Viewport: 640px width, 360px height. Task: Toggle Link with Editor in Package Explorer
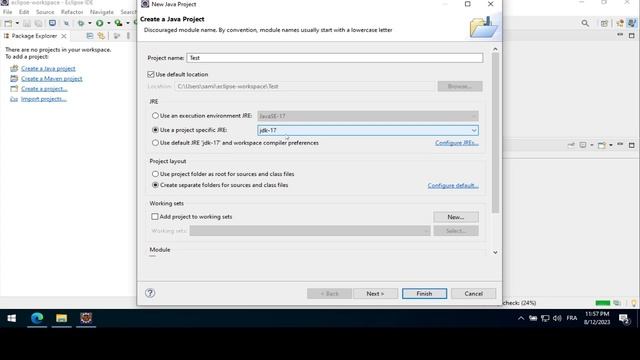(x=101, y=36)
